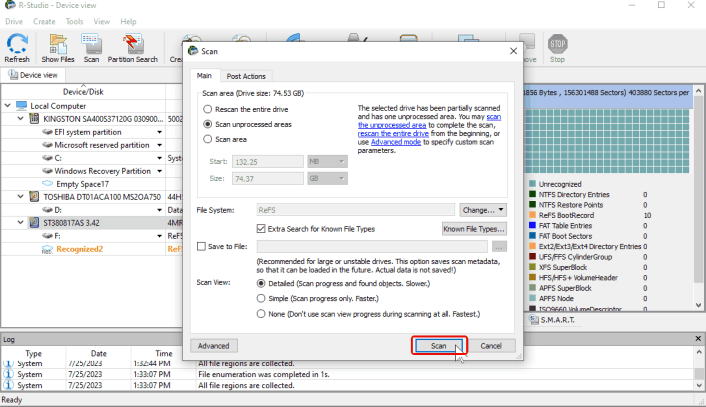Click the Recognized2 partition icon
The width and height of the screenshot is (706, 407).
click(x=47, y=249)
